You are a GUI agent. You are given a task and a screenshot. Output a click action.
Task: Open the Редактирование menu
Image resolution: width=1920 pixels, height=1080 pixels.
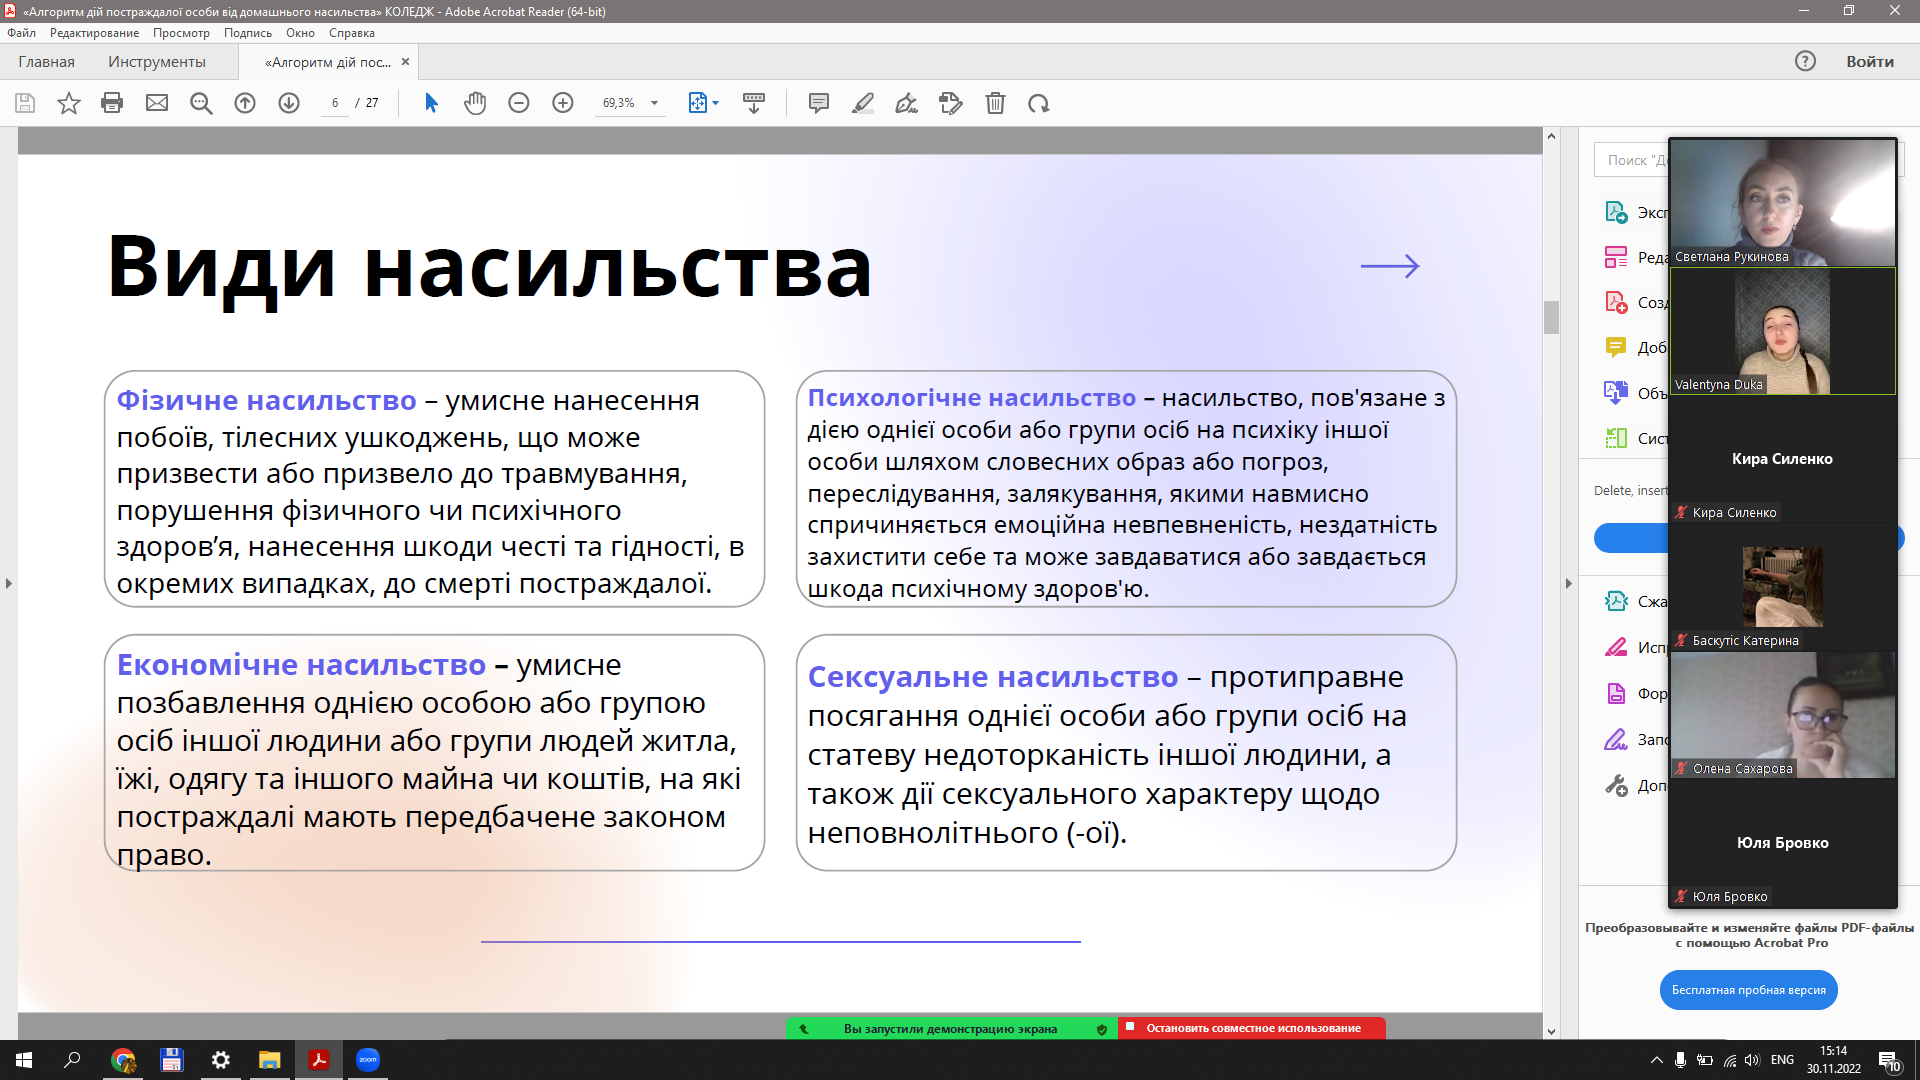pyautogui.click(x=94, y=33)
